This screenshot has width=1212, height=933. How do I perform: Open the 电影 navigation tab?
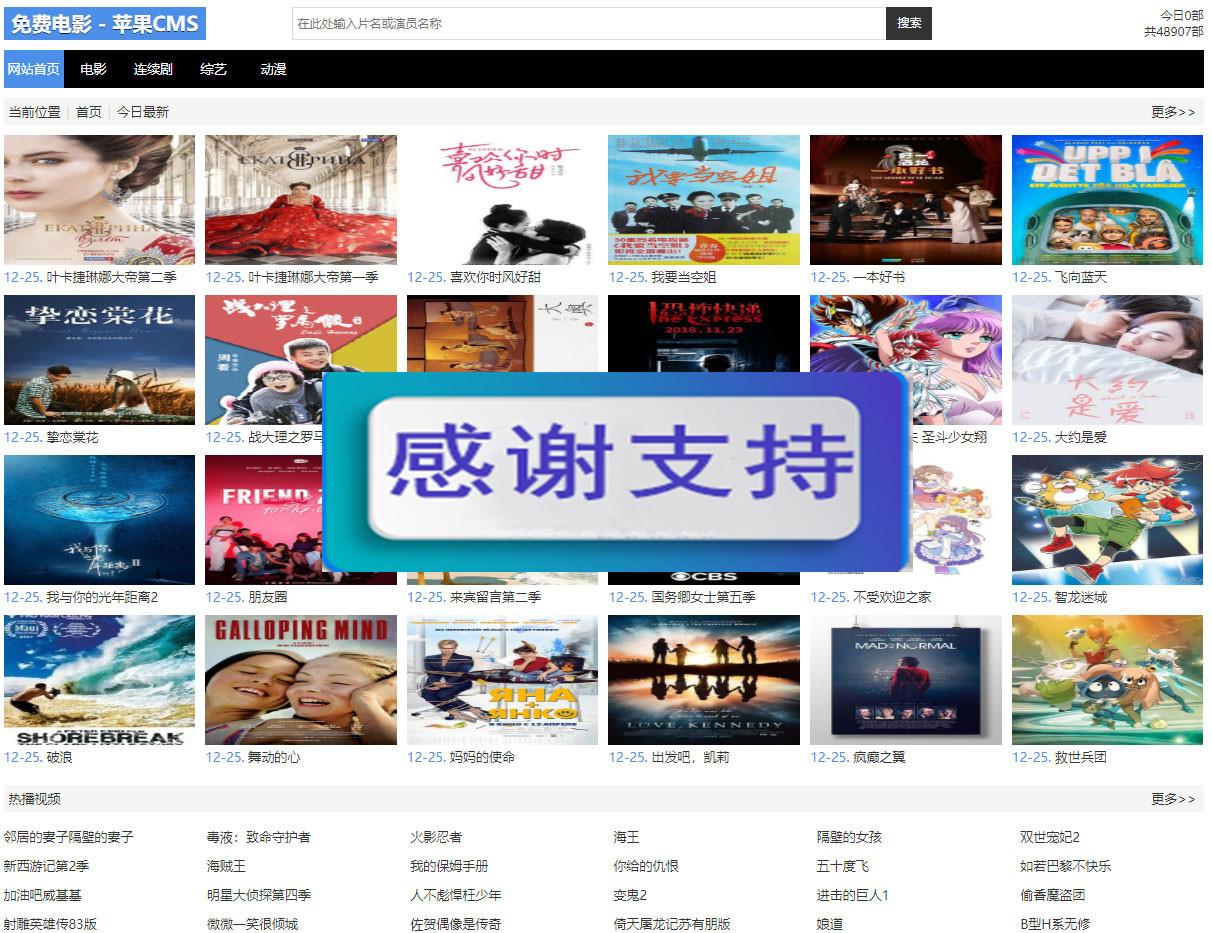click(x=93, y=69)
